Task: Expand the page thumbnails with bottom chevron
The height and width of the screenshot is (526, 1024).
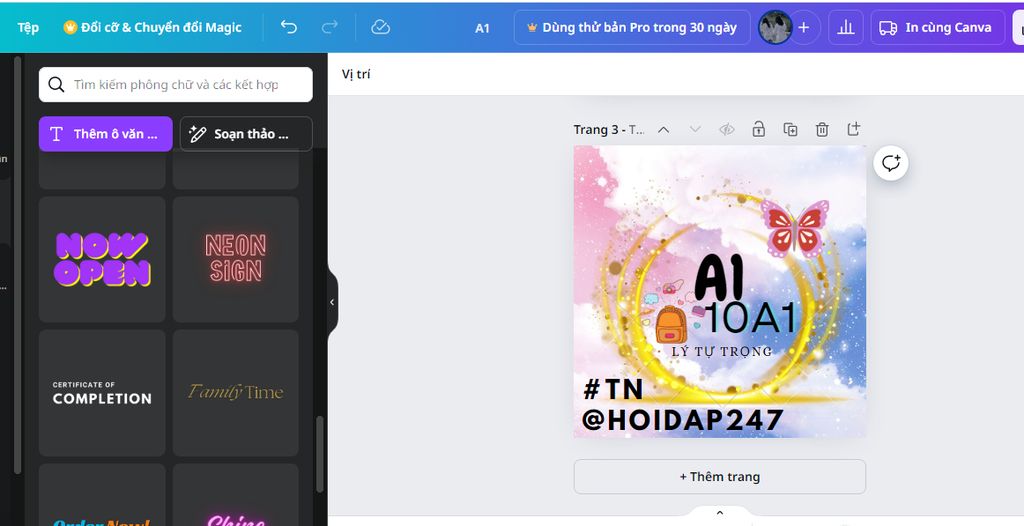Action: (x=720, y=513)
